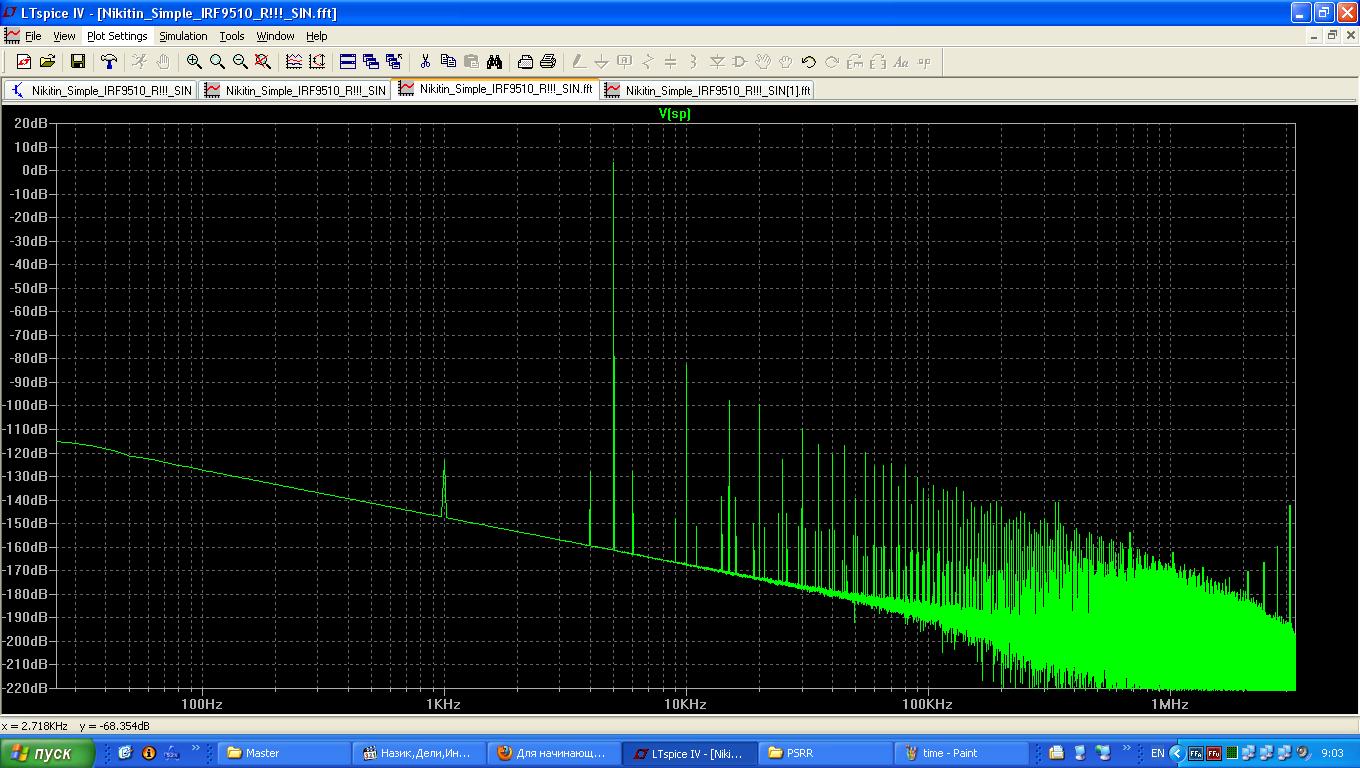Viewport: 1360px width, 768px height.
Task: Click the Copy toolbar icon
Action: coord(448,62)
